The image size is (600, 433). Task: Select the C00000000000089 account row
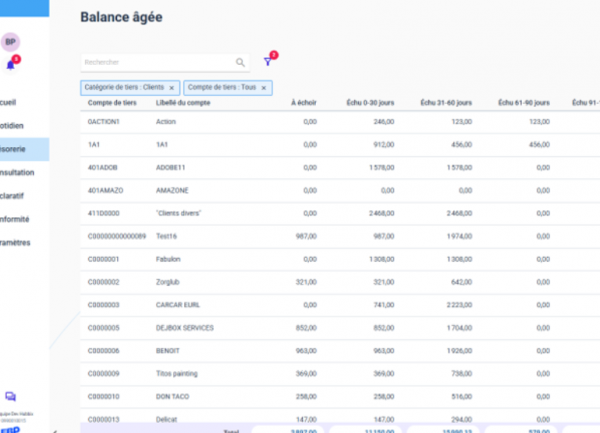(x=340, y=236)
